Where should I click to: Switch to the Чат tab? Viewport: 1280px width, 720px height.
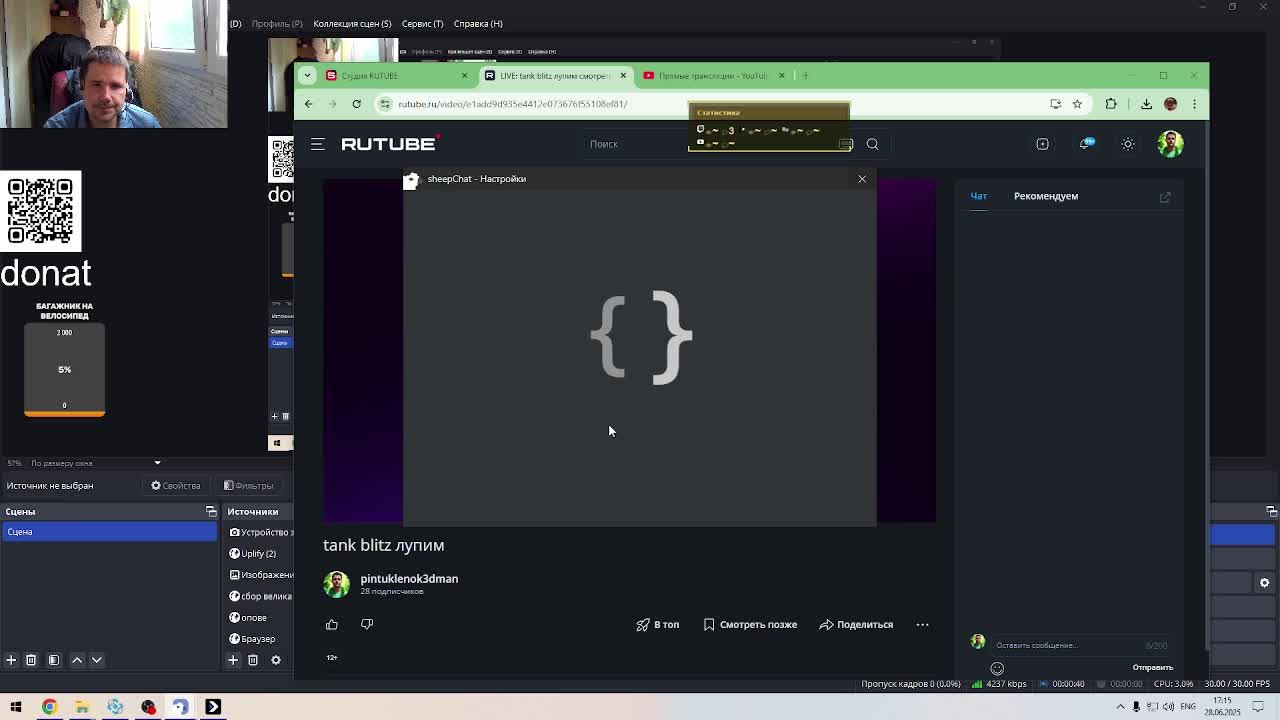[x=979, y=196]
